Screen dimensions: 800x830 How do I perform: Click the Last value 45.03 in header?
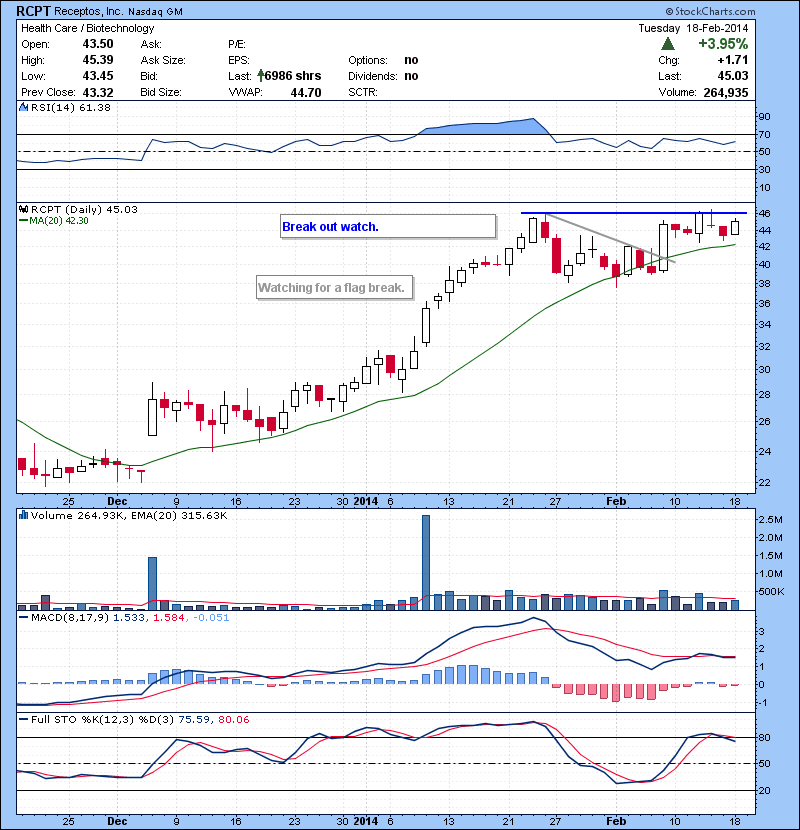[x=733, y=76]
